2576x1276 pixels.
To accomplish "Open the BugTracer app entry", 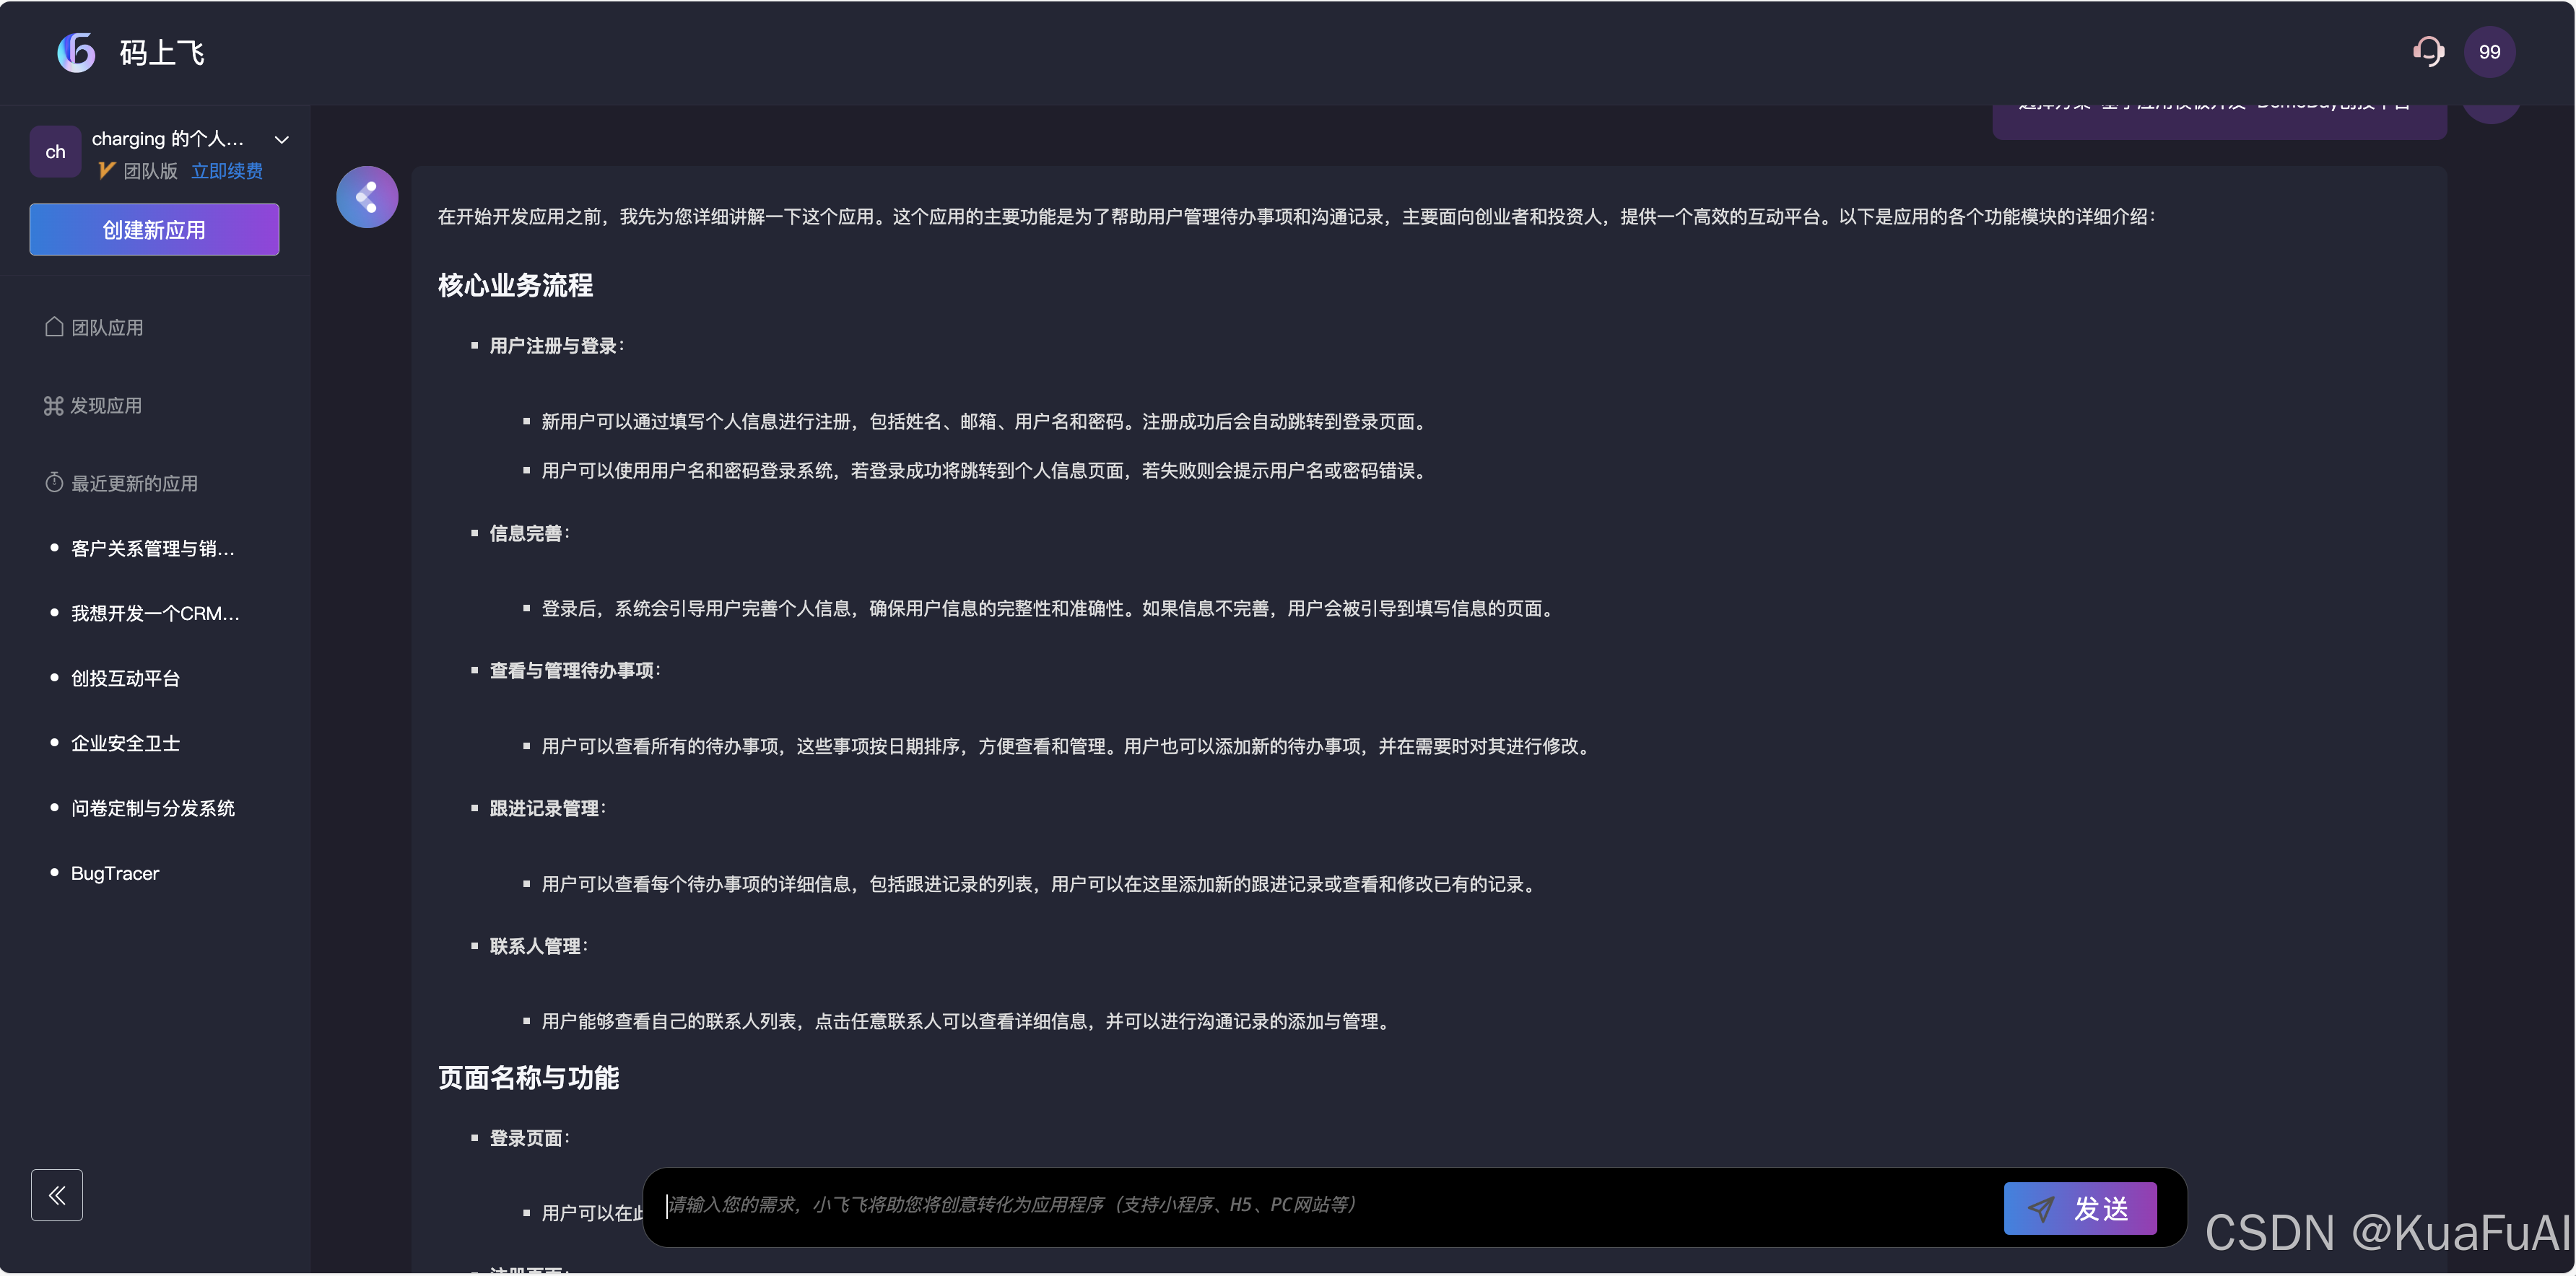I will click(115, 873).
